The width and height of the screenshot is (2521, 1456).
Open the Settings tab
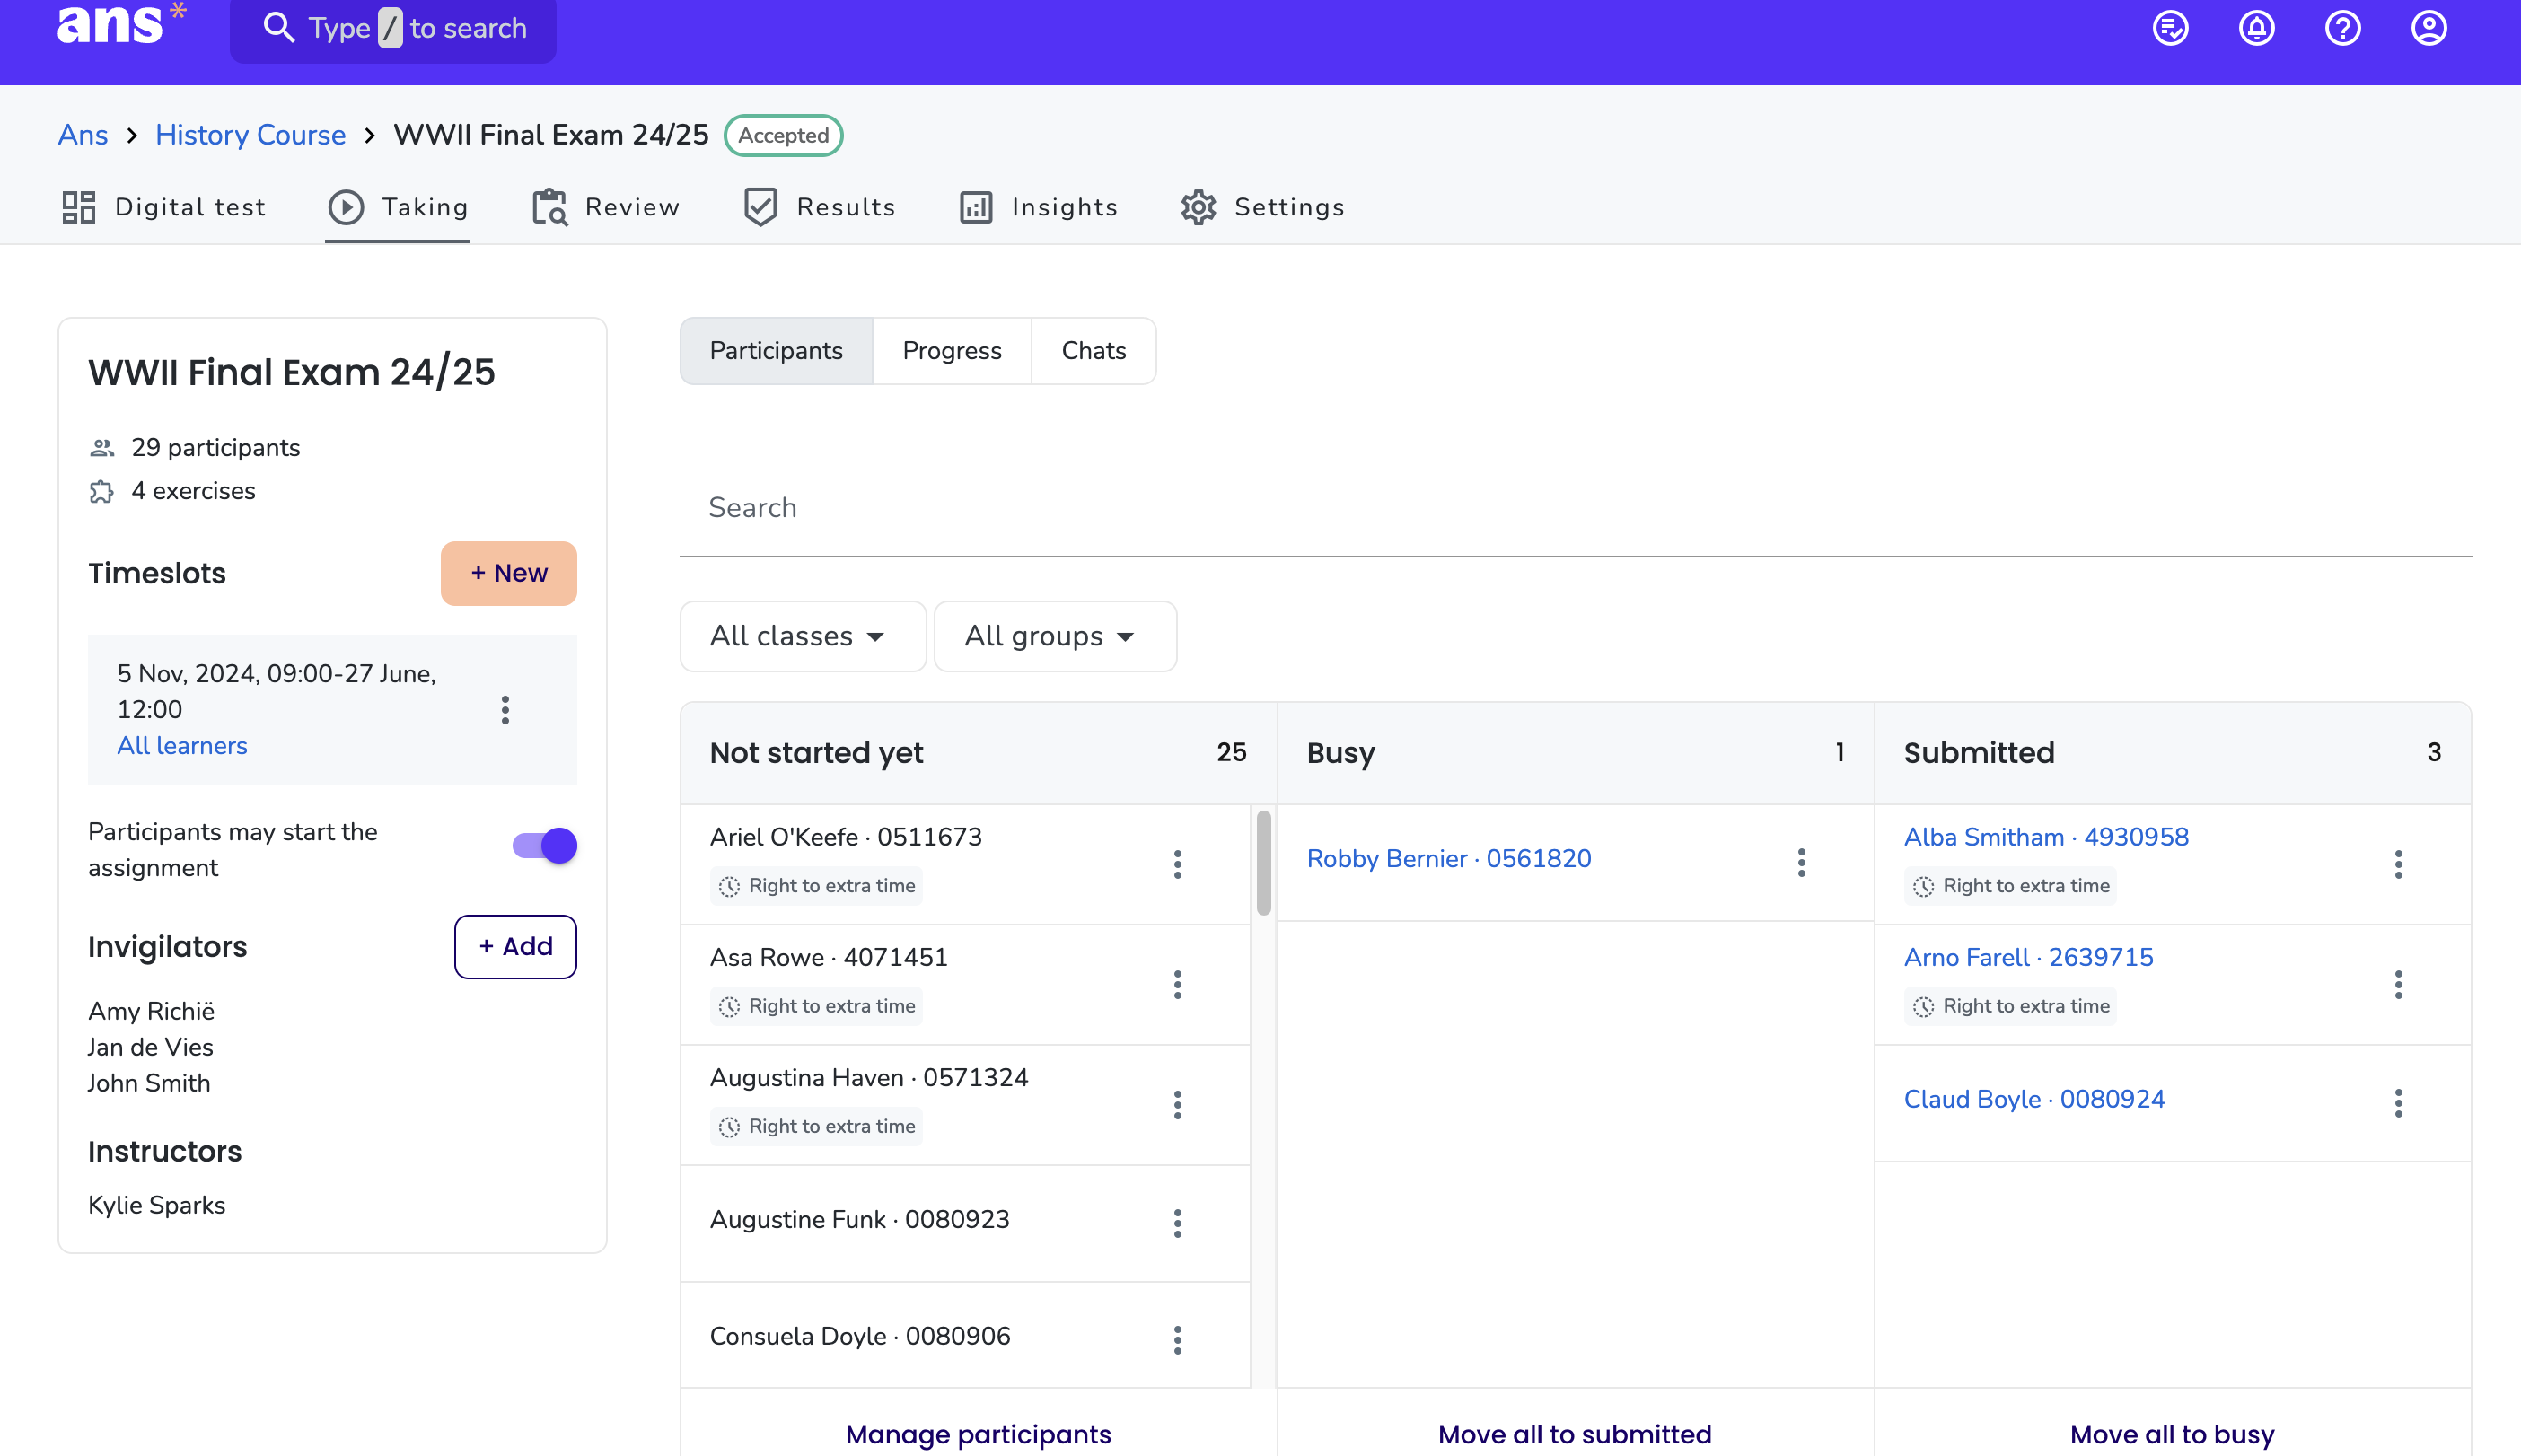click(x=1263, y=207)
